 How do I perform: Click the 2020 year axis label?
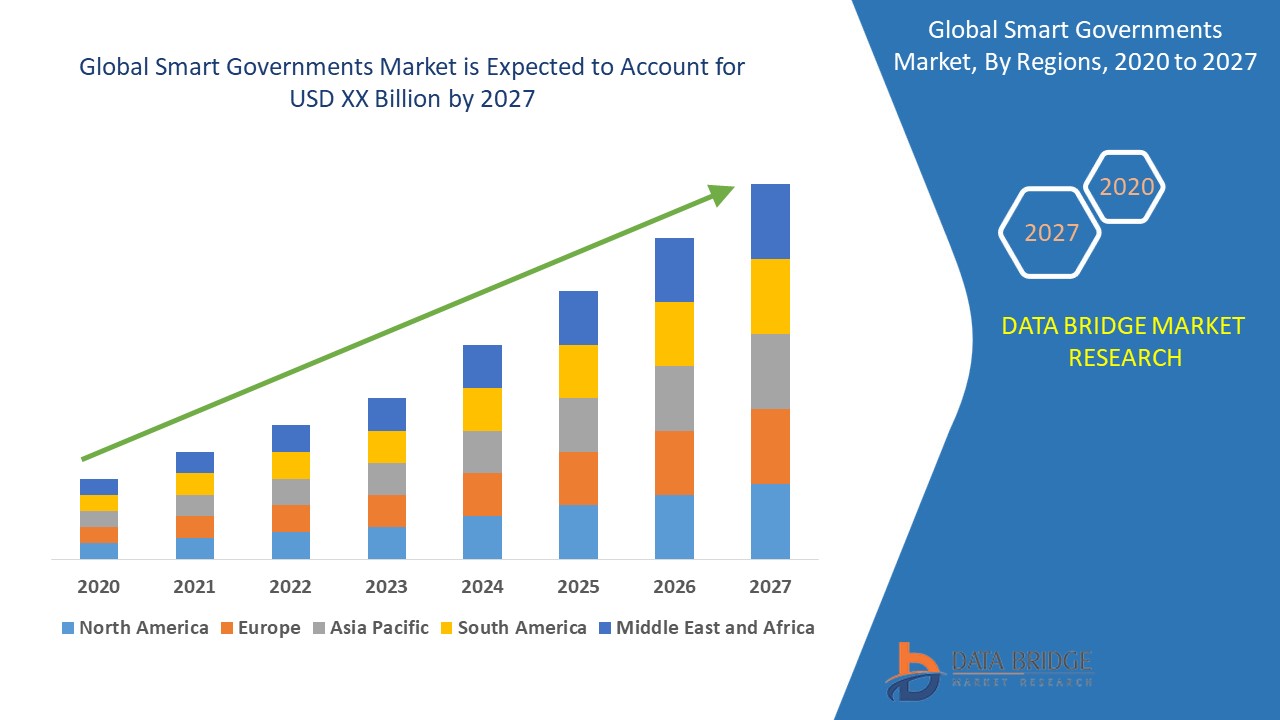point(99,587)
